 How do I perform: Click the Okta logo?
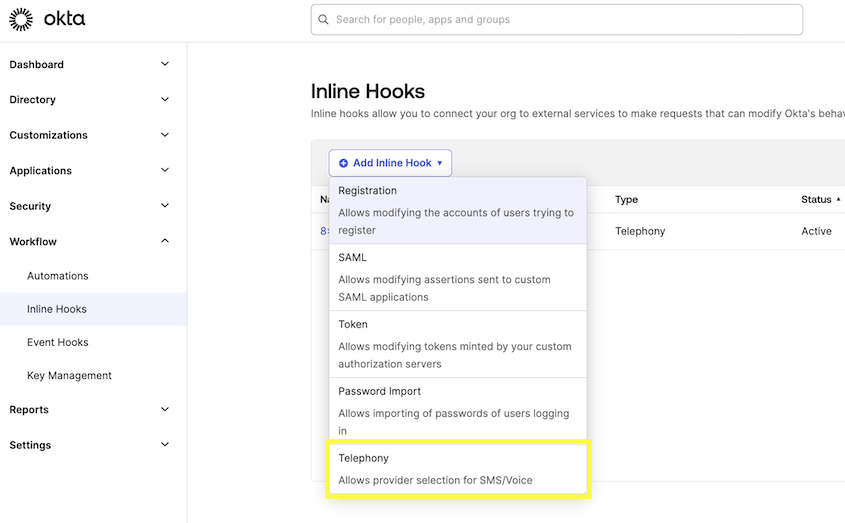47,19
